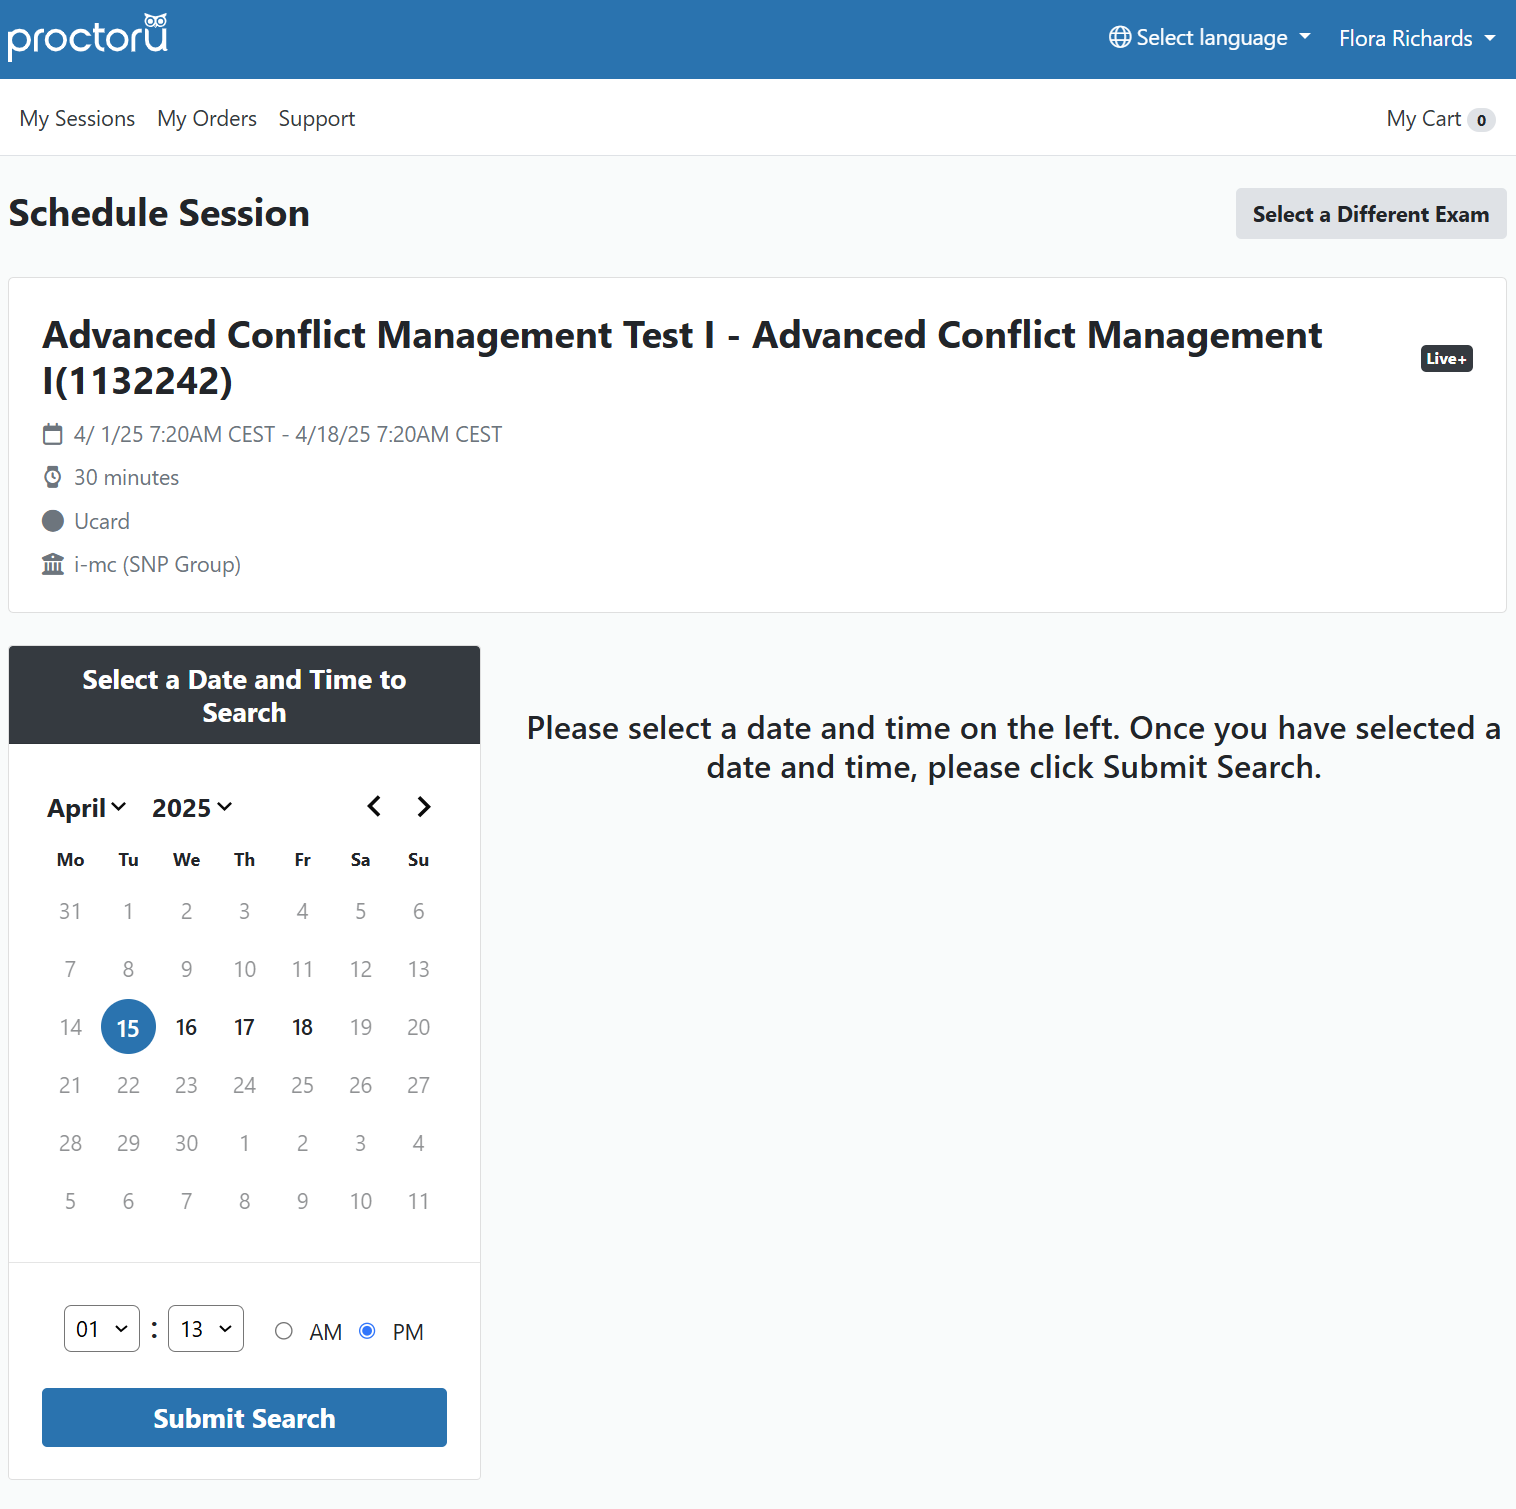Click the globe language icon
This screenshot has width=1516, height=1509.
pos(1120,37)
